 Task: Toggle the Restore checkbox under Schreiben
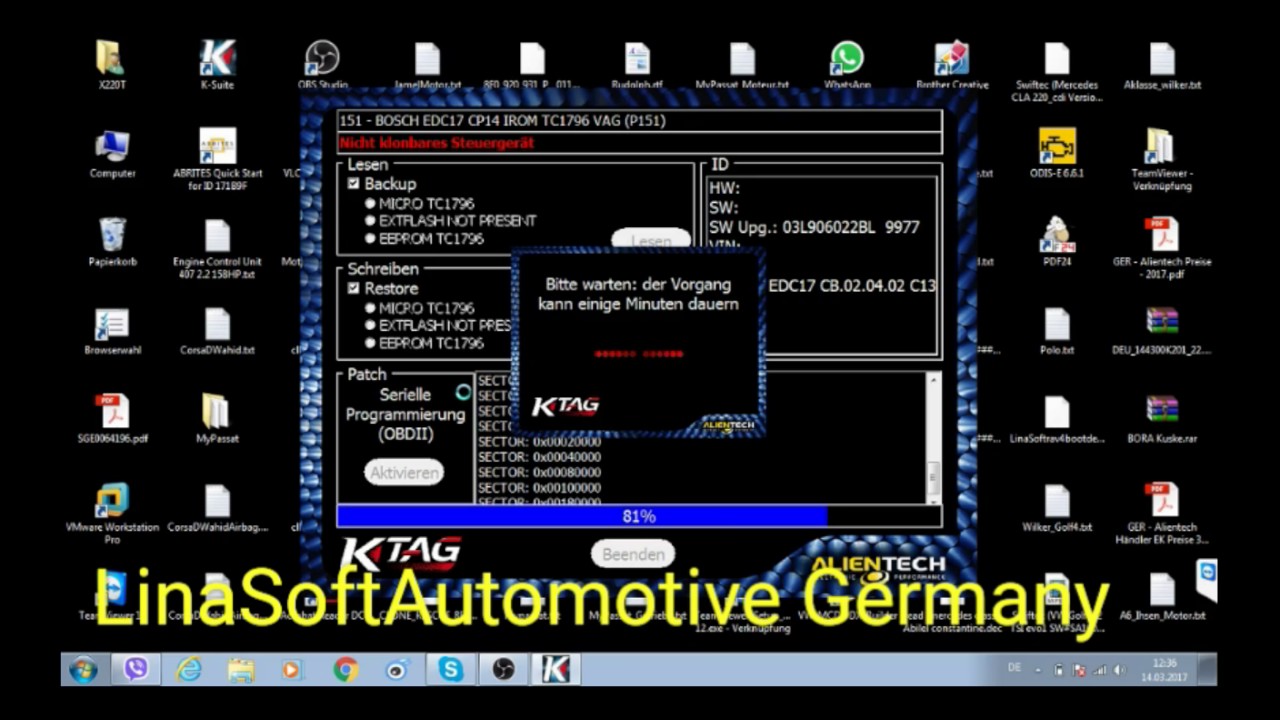click(x=353, y=288)
